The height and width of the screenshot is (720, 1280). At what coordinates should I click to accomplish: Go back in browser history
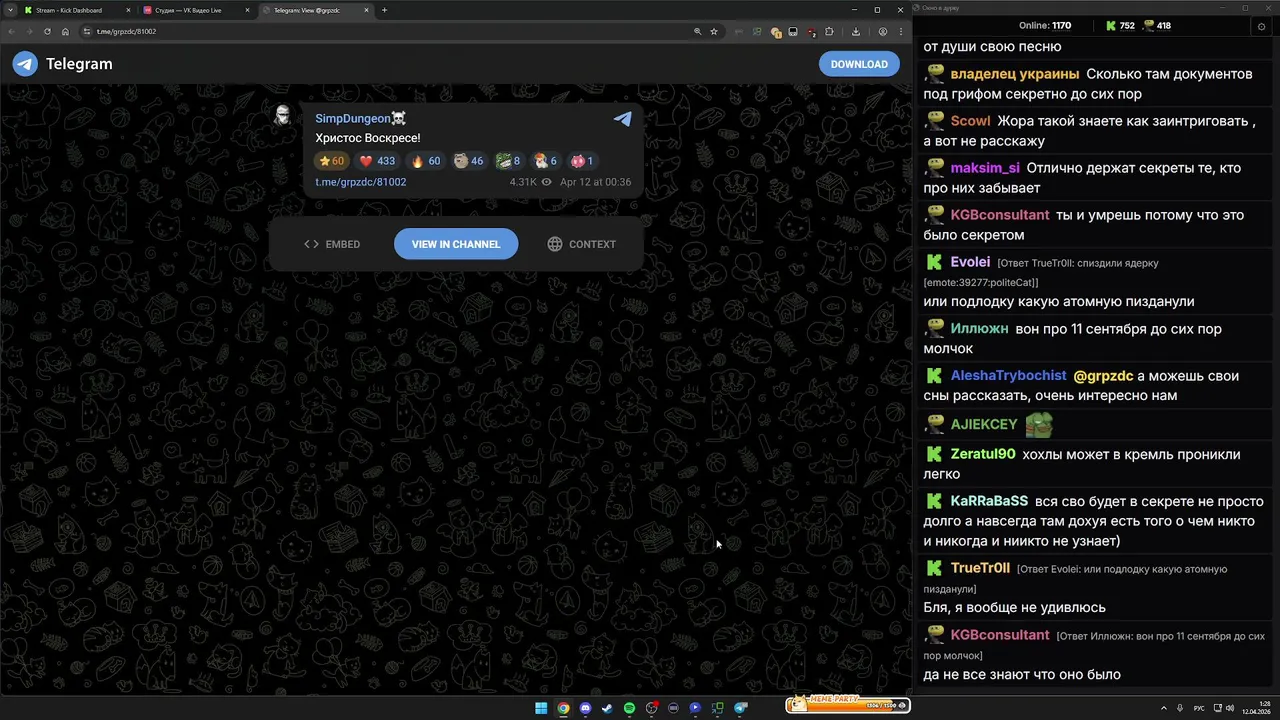click(x=11, y=31)
